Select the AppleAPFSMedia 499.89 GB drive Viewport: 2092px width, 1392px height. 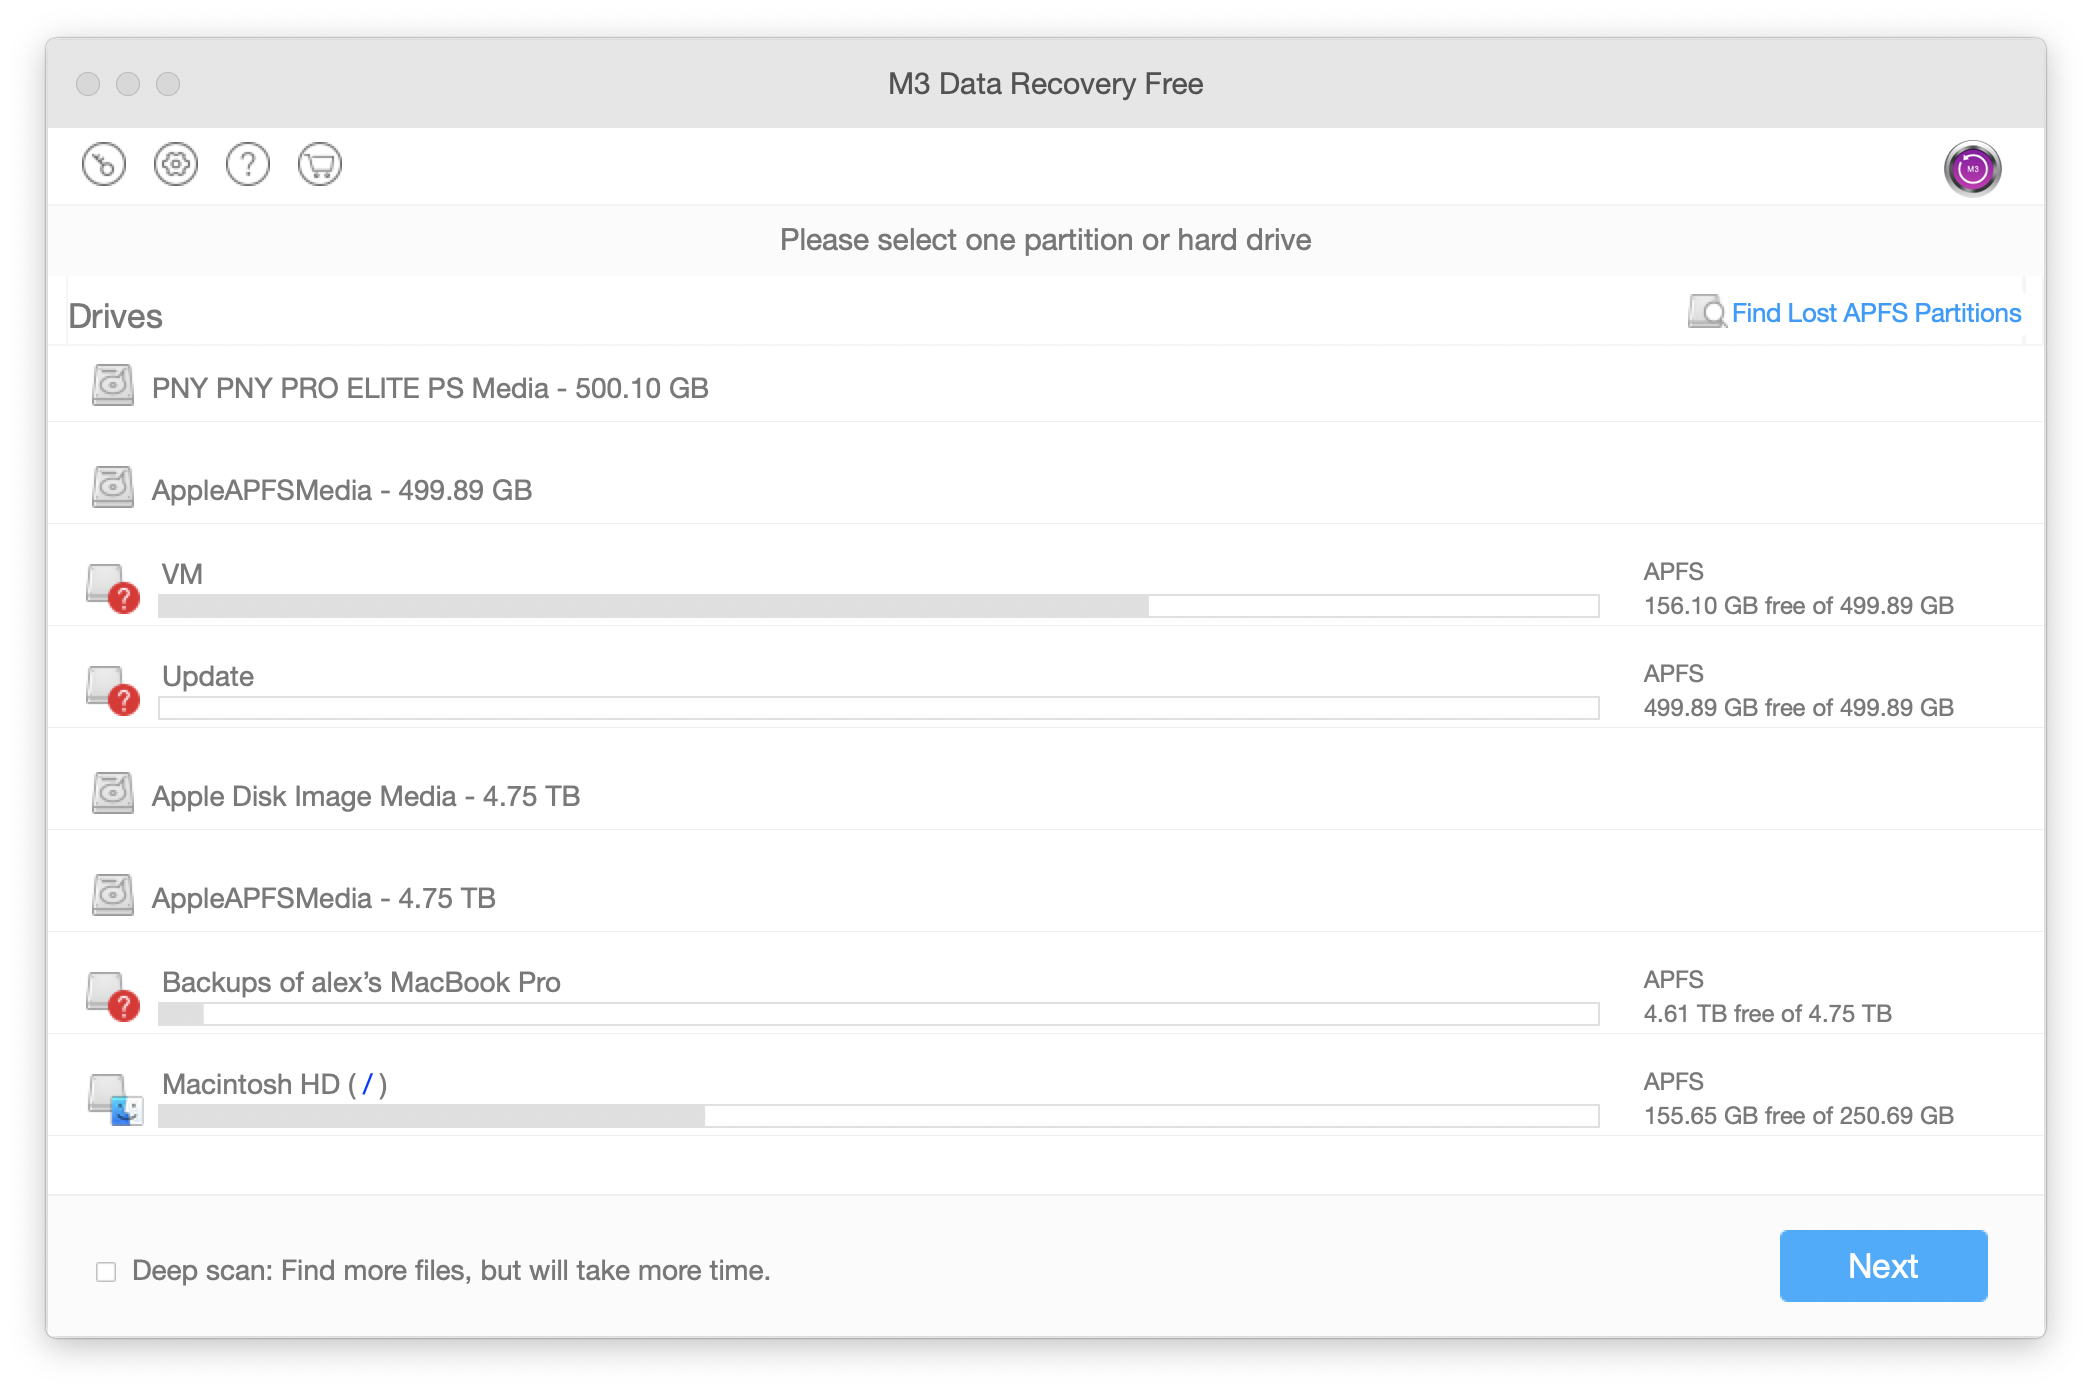point(1046,489)
